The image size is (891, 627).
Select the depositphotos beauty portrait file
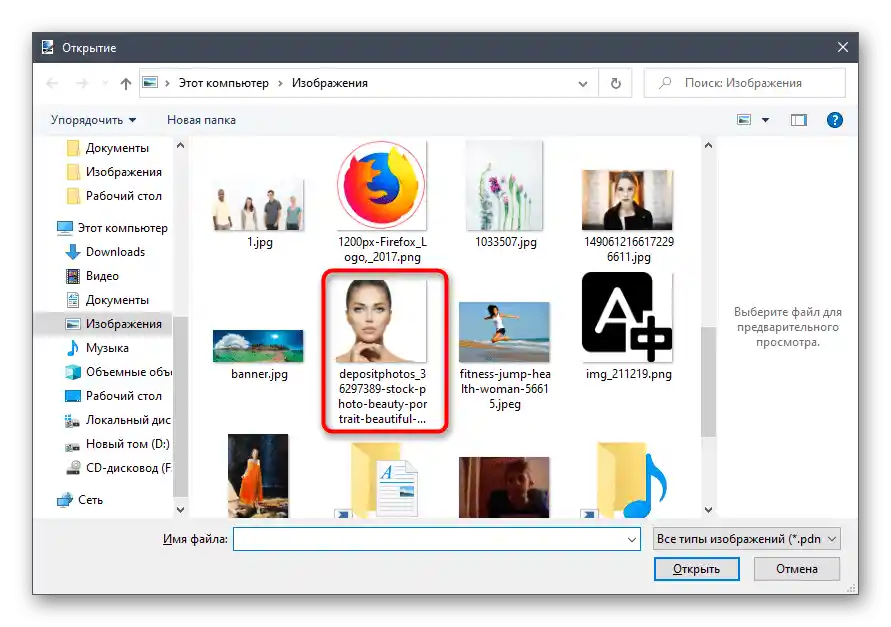pos(382,352)
